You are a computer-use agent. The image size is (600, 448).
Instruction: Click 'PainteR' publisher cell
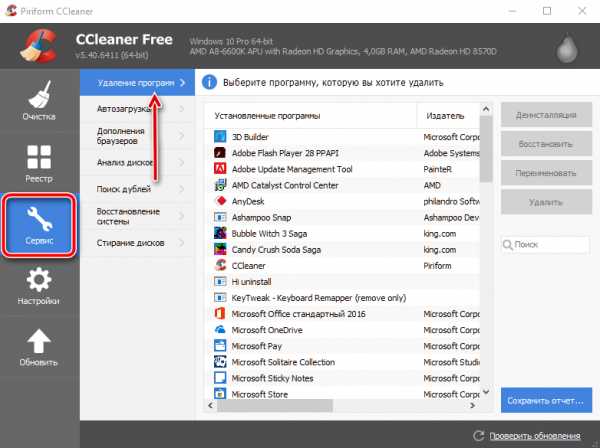(x=437, y=169)
